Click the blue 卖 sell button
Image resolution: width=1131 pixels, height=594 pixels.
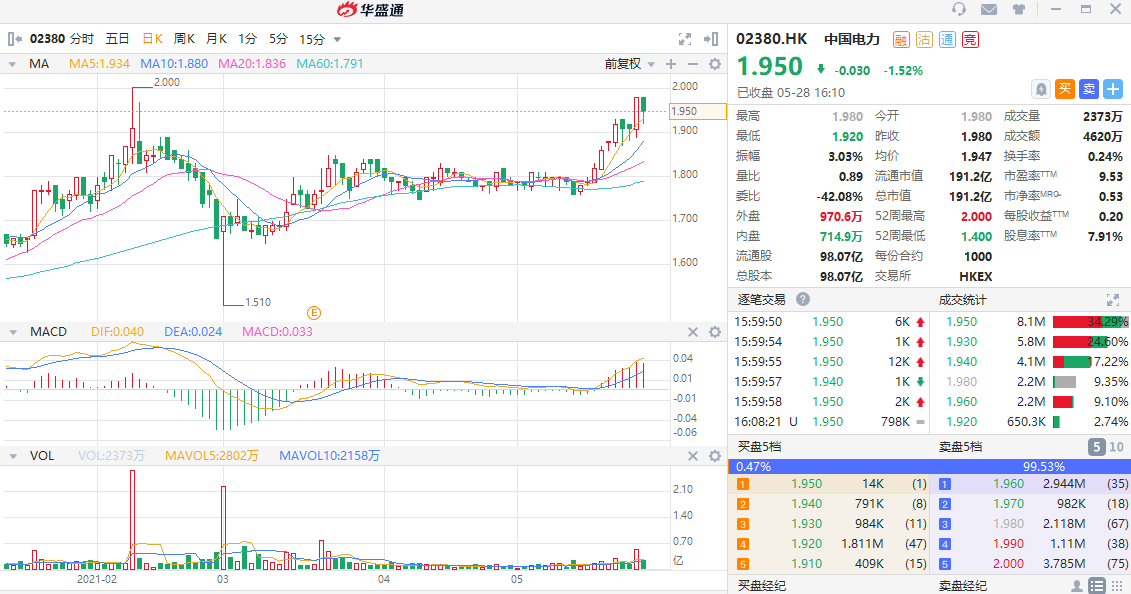1089,89
